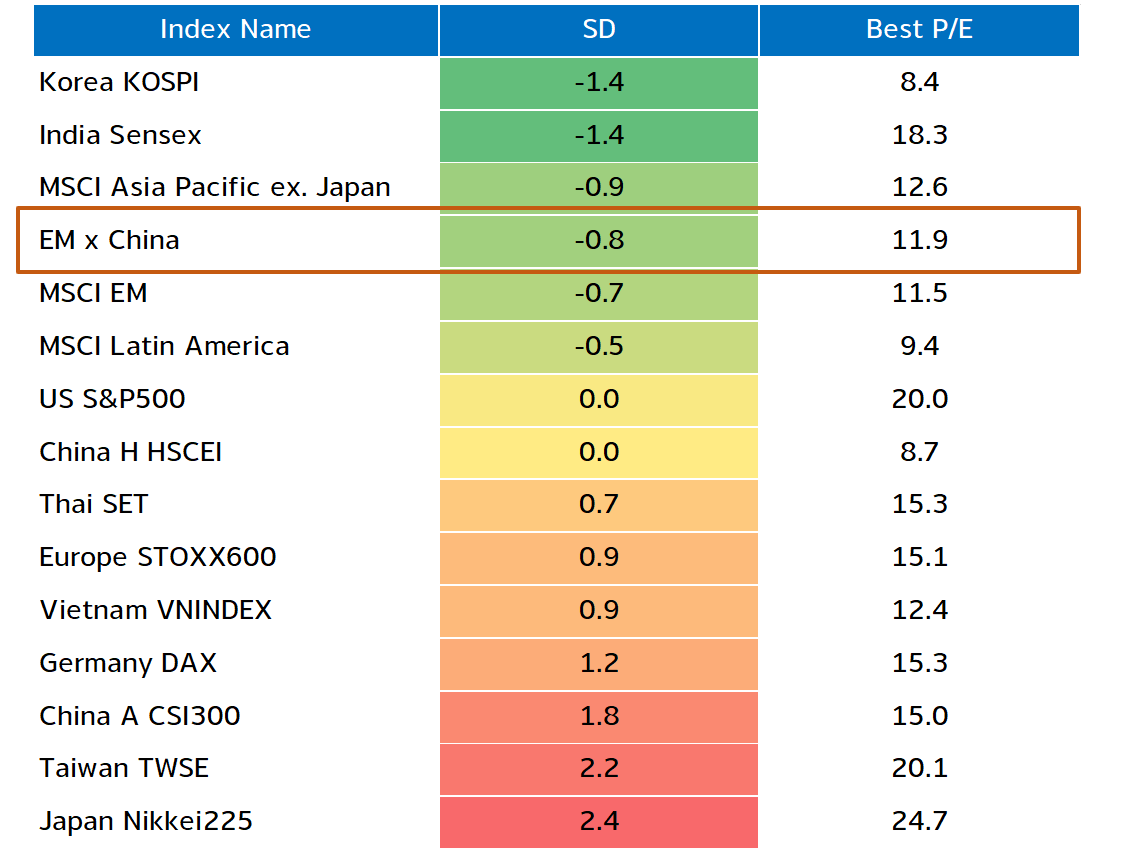1134x865 pixels.
Task: Select the Korea KOSPI row label
Action: 119,82
